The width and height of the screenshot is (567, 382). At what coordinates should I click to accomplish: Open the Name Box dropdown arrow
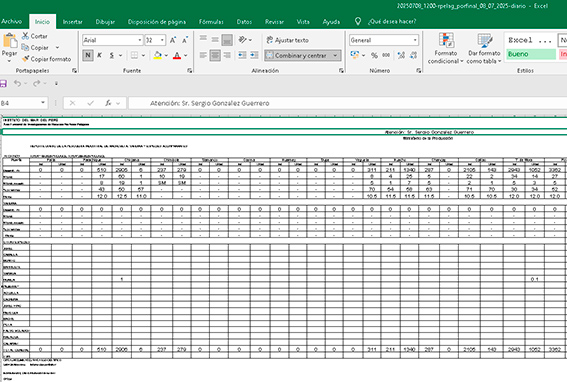[43, 103]
